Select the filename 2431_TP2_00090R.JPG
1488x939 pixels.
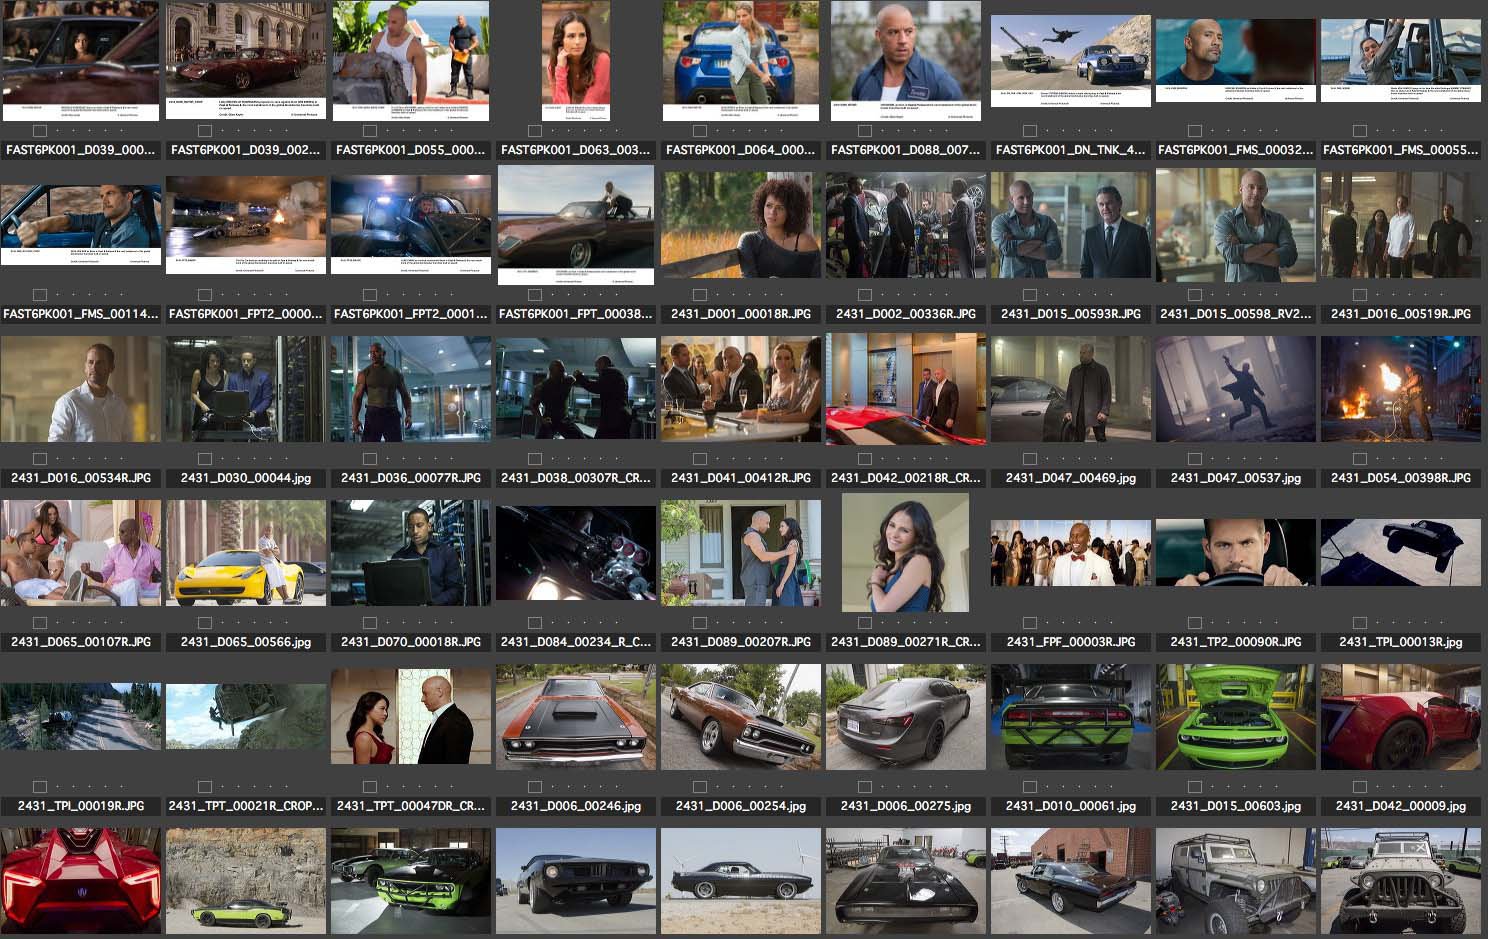(x=1236, y=642)
